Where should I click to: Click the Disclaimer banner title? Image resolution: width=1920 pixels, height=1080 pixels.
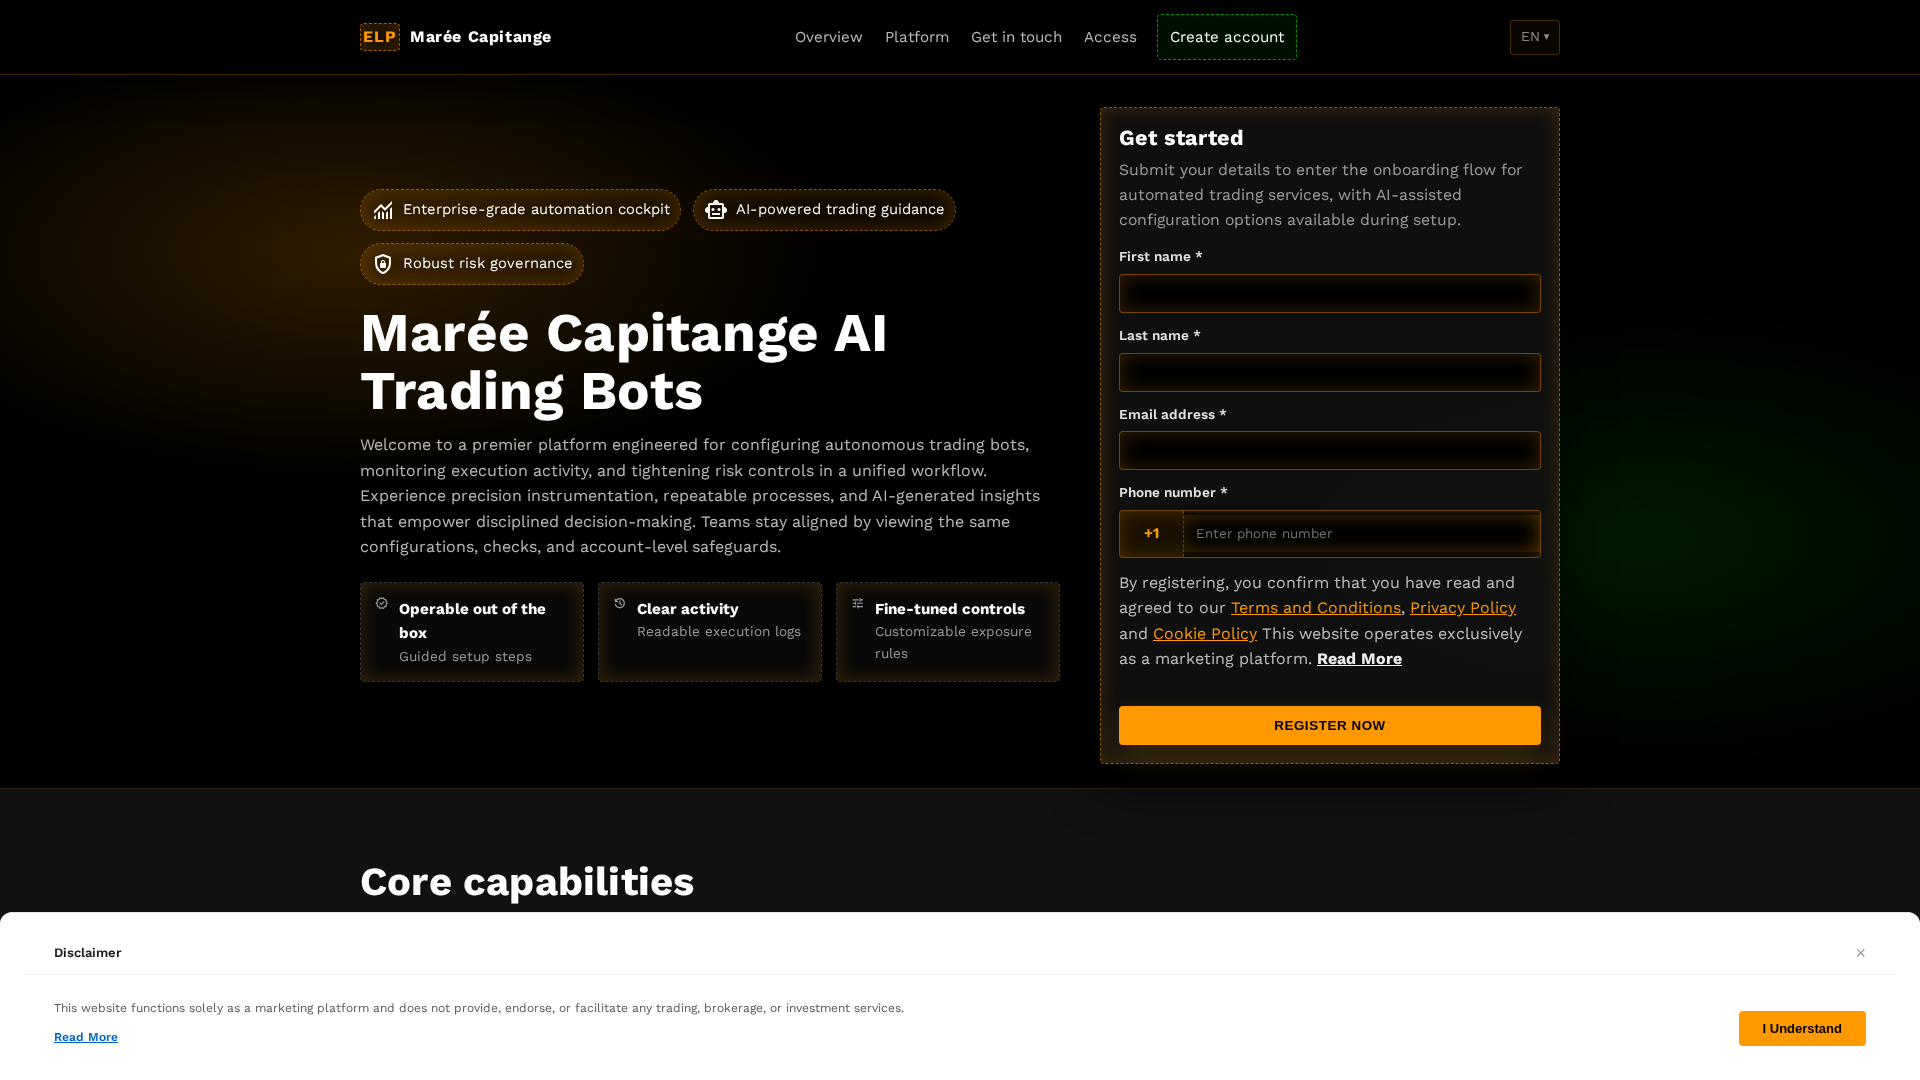[88, 953]
